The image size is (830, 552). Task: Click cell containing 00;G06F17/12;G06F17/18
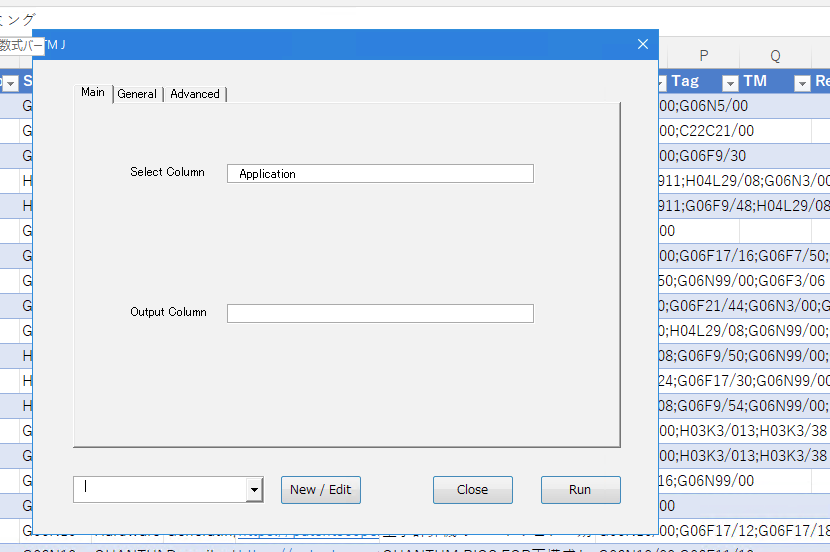pos(744,530)
